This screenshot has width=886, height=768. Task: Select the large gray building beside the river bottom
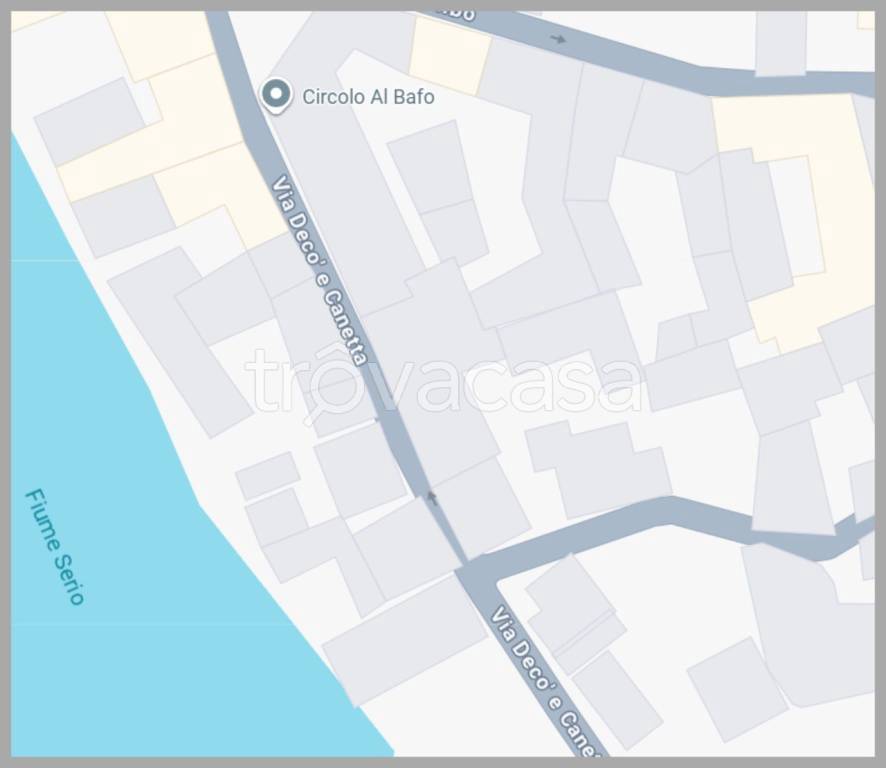point(405,640)
